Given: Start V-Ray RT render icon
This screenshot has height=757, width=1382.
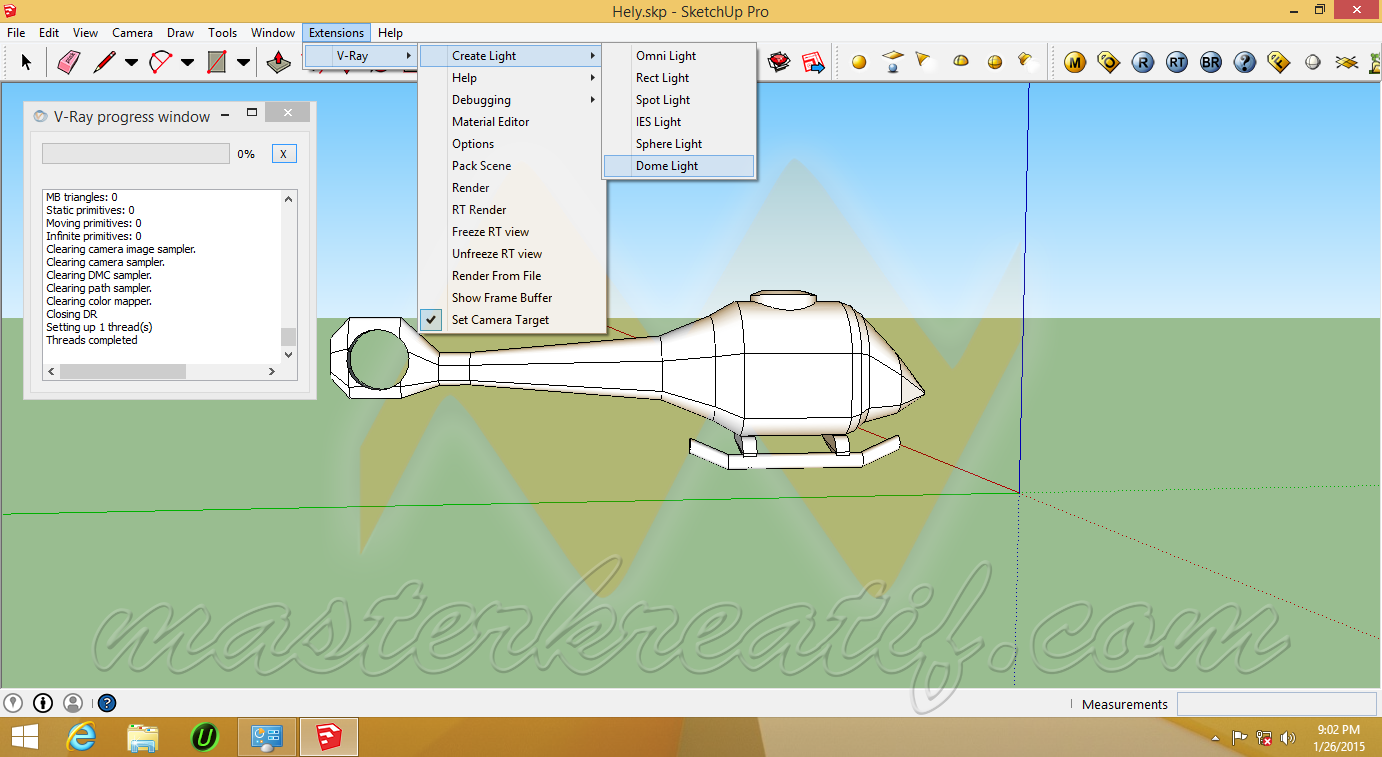Looking at the screenshot, I should [x=1177, y=62].
